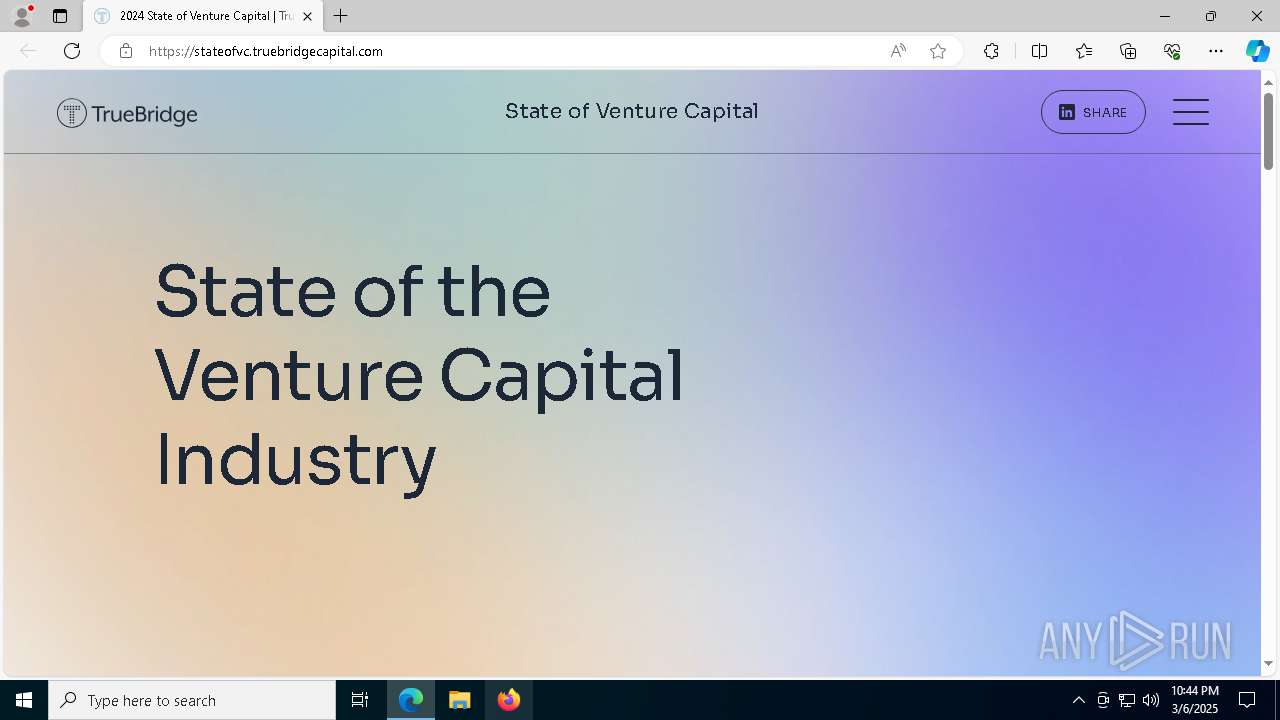Image resolution: width=1280 pixels, height=720 pixels.
Task: Add this page to favorites
Action: pos(938,51)
